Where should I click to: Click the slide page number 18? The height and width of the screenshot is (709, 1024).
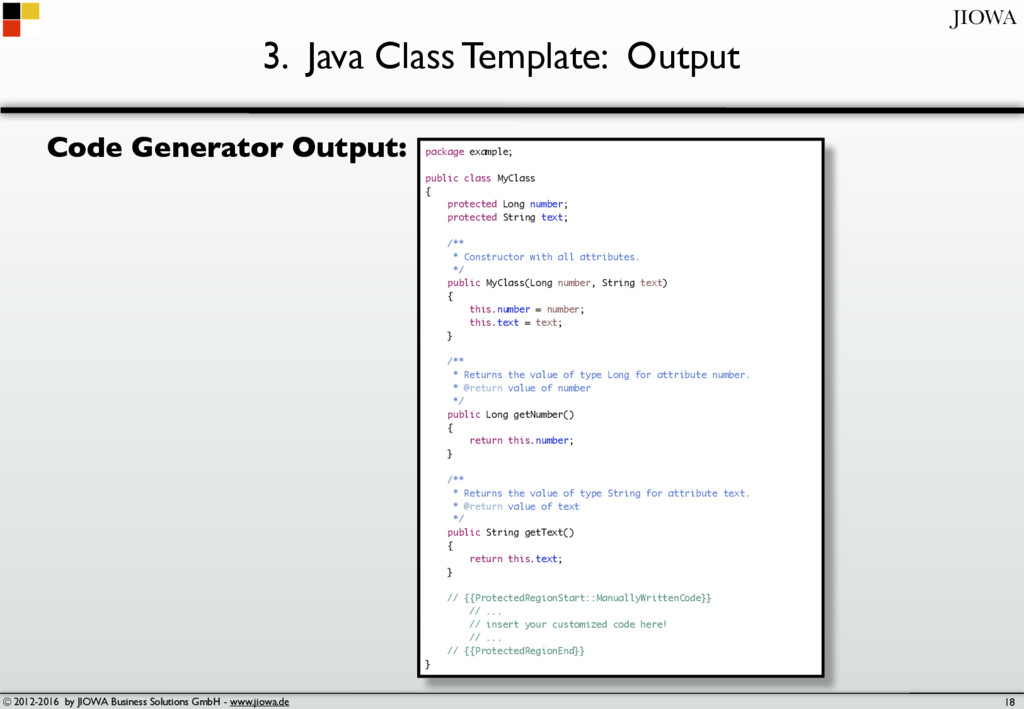pyautogui.click(x=1010, y=702)
